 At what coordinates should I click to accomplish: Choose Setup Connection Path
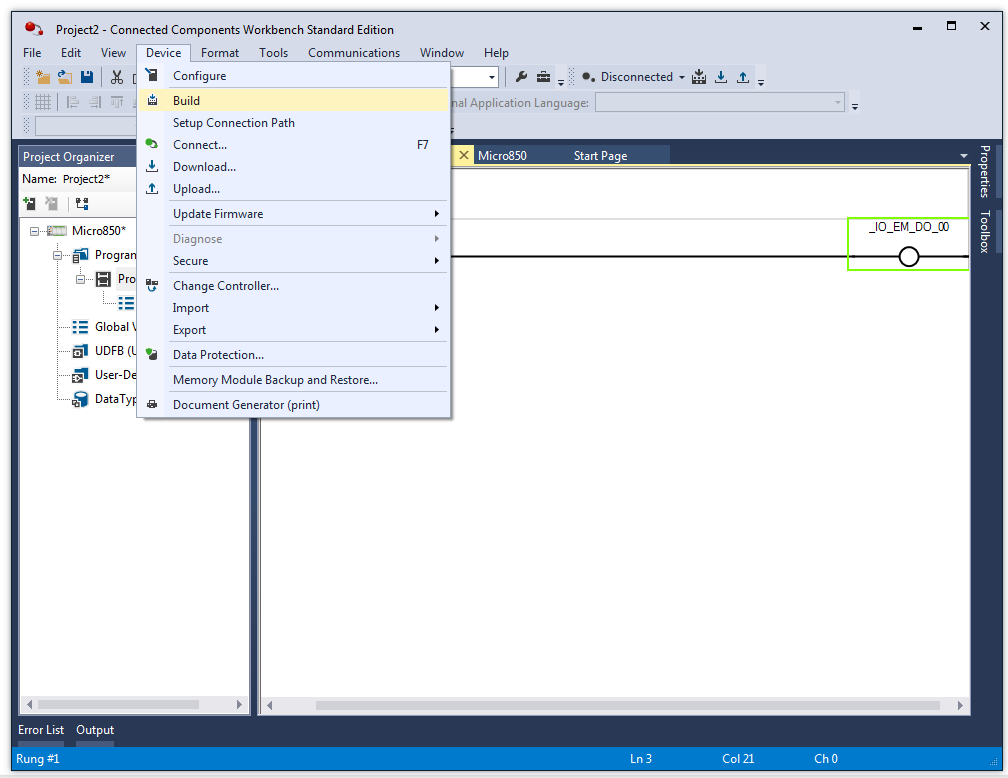tap(294, 122)
